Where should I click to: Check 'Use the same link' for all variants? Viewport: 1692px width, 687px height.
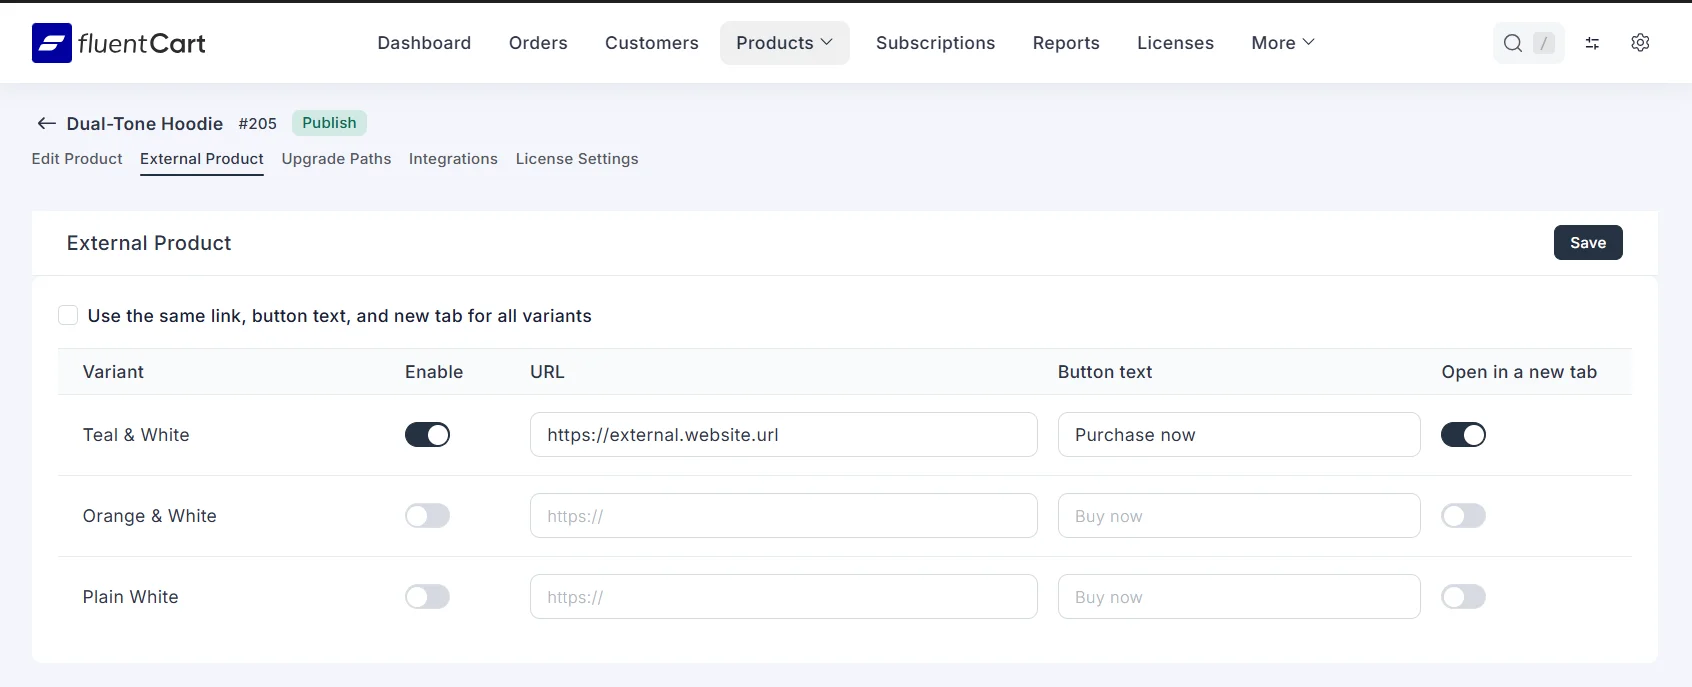tap(68, 316)
